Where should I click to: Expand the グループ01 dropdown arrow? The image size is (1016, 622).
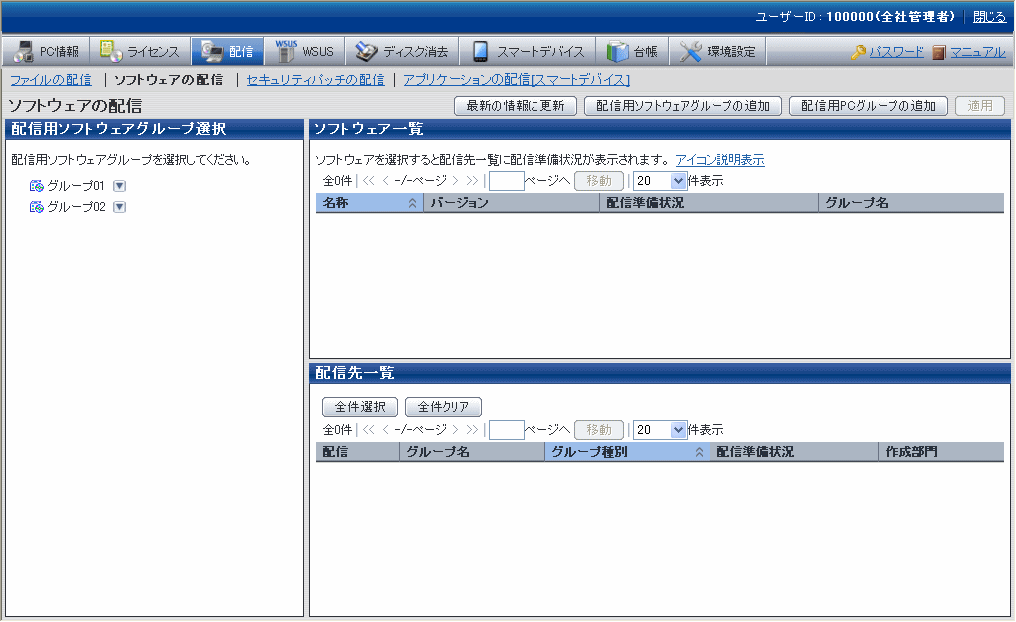point(119,186)
